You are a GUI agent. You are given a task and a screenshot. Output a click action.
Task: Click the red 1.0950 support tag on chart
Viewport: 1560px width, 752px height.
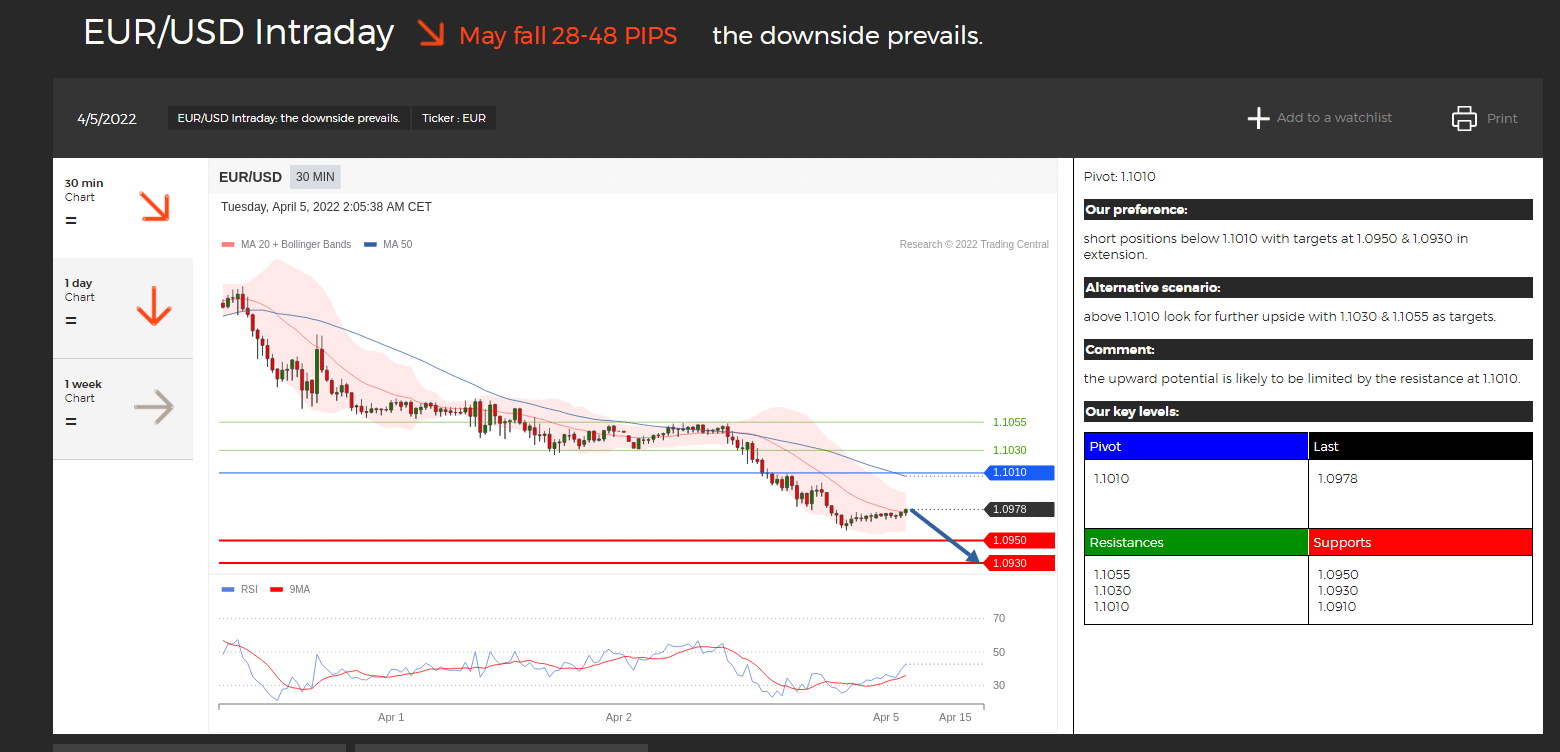click(x=1019, y=540)
